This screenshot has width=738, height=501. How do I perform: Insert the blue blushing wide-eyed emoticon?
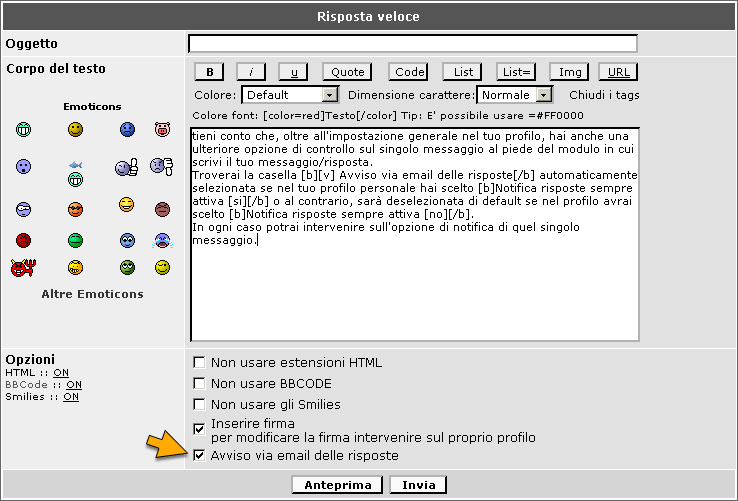click(x=127, y=240)
